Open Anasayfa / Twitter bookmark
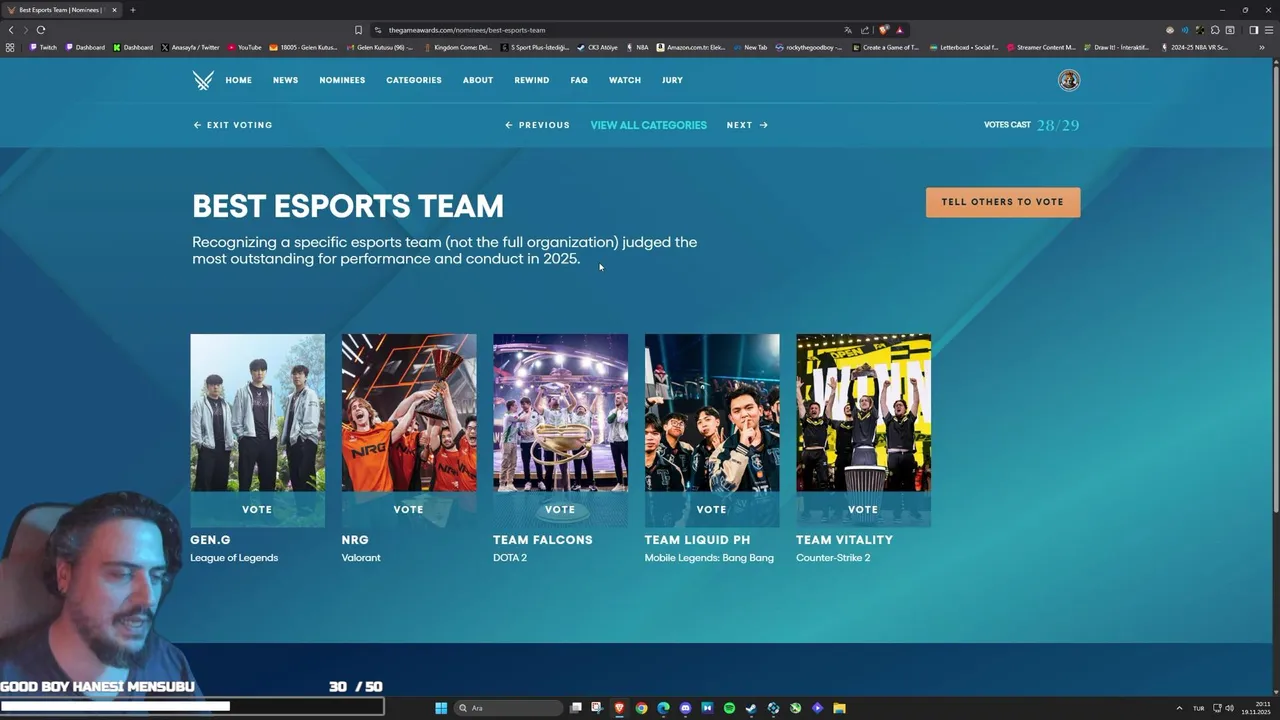The height and width of the screenshot is (720, 1280). (x=190, y=47)
